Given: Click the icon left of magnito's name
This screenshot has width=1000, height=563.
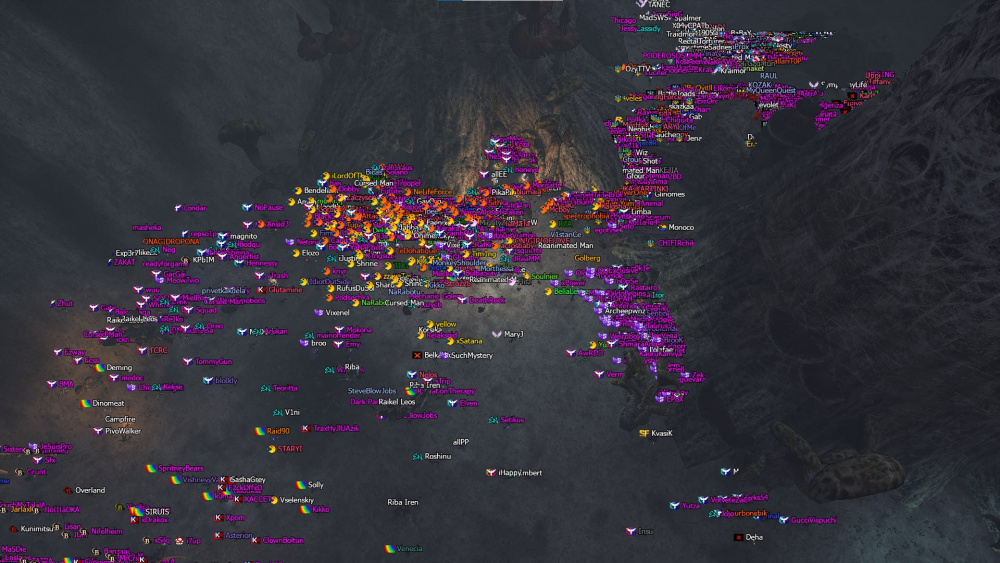Looking at the screenshot, I should pos(223,236).
